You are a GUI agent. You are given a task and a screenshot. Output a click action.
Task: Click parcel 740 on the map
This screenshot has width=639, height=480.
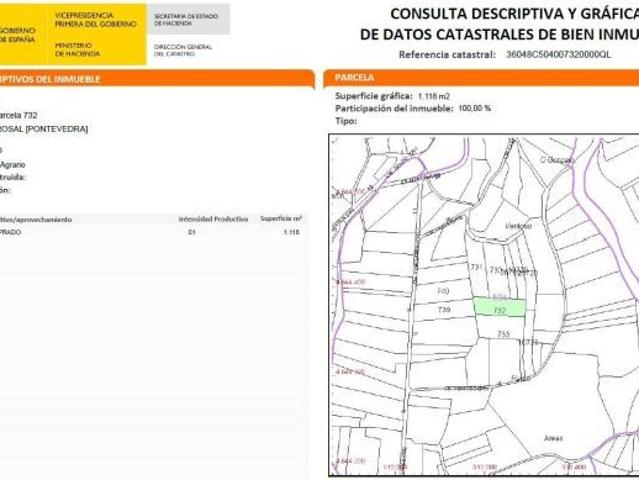pyautogui.click(x=443, y=291)
